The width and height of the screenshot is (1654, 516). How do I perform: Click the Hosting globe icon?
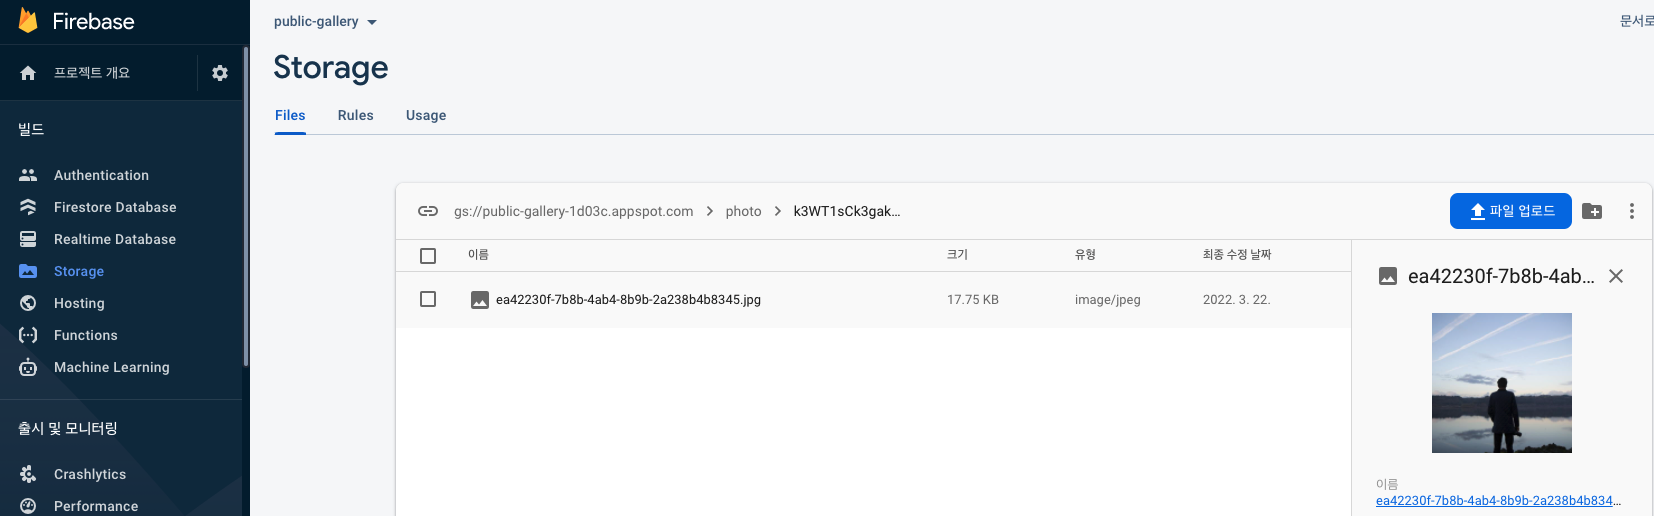[28, 303]
